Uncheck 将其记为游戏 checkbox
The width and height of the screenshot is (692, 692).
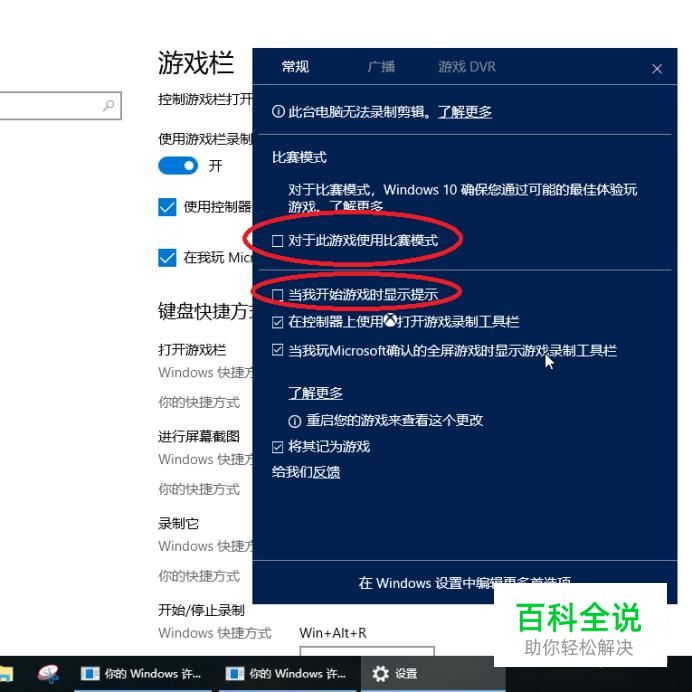[x=277, y=447]
